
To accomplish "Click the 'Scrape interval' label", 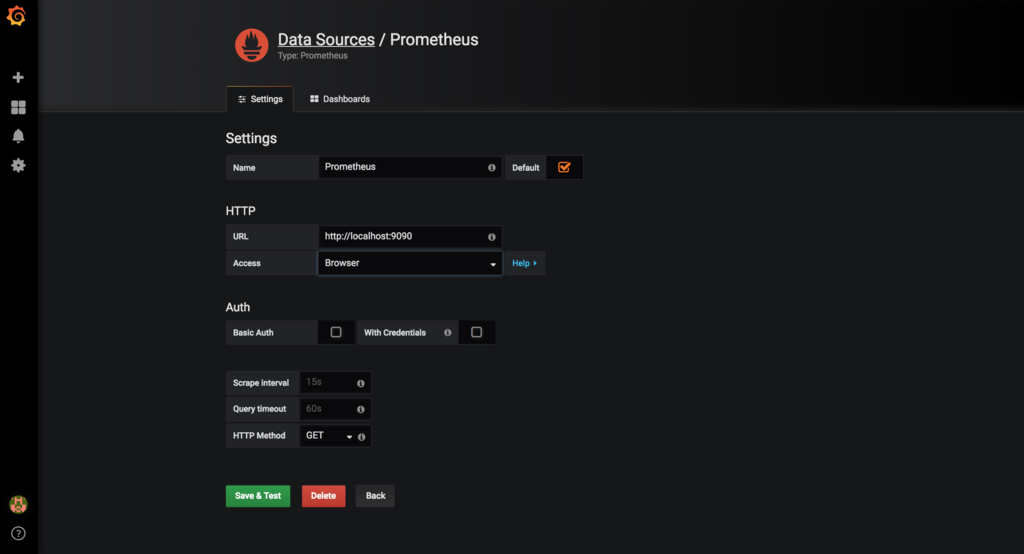I will [x=261, y=383].
